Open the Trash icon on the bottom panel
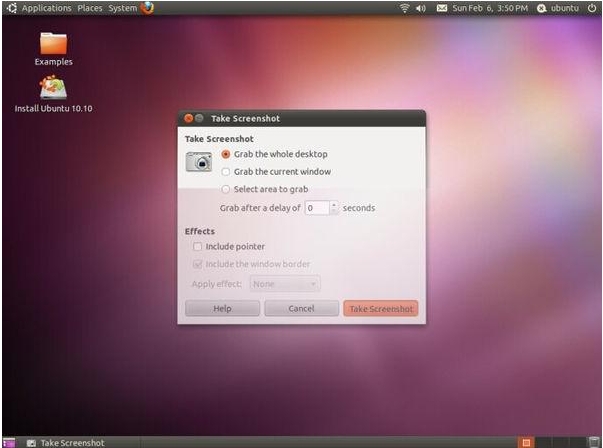Viewport: 603px width, 448px height. (594, 443)
